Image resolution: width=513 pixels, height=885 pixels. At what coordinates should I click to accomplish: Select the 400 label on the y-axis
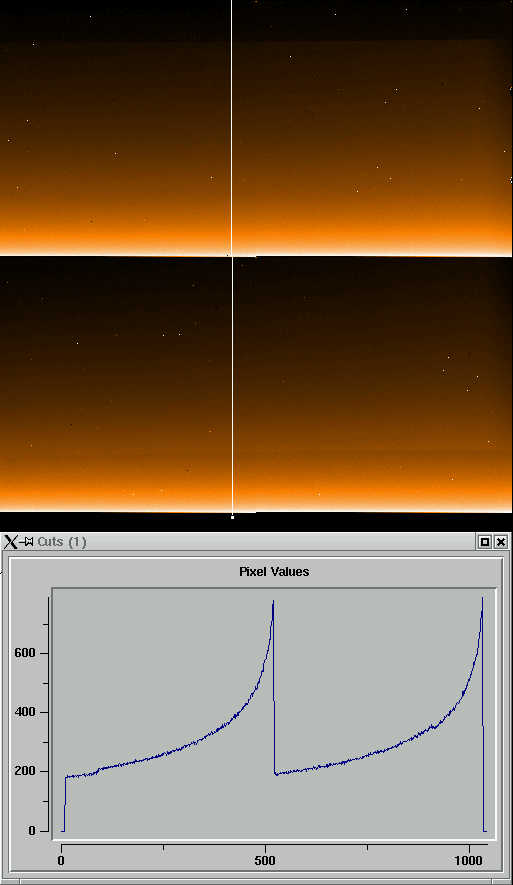(24, 712)
